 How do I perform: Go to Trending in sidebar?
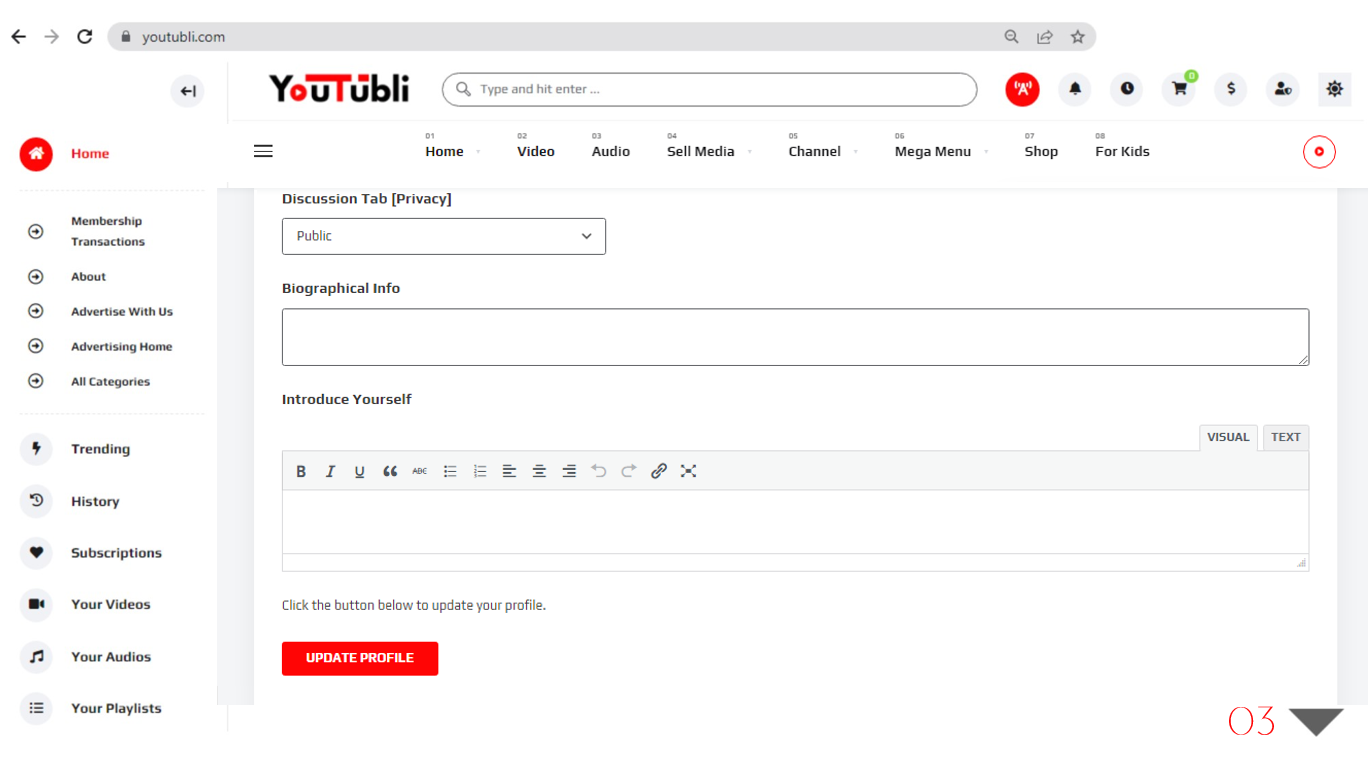click(x=100, y=449)
